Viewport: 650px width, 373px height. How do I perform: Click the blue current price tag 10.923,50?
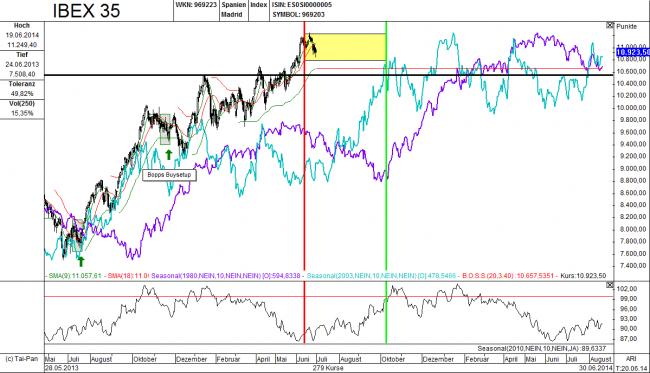pyautogui.click(x=633, y=52)
